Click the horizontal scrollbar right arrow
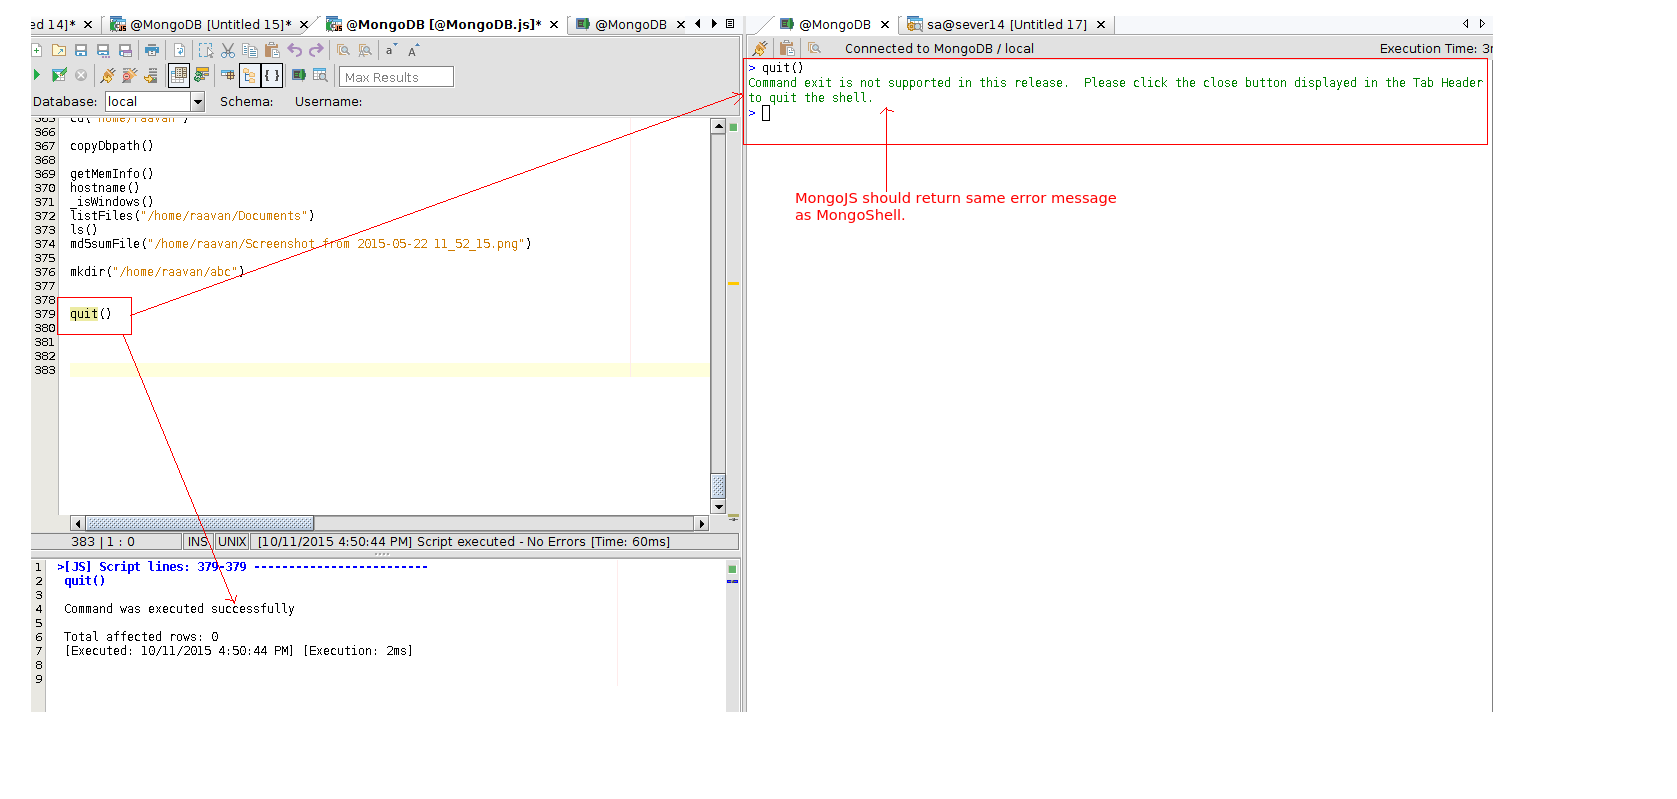Viewport: 1677px width, 799px height. click(702, 524)
